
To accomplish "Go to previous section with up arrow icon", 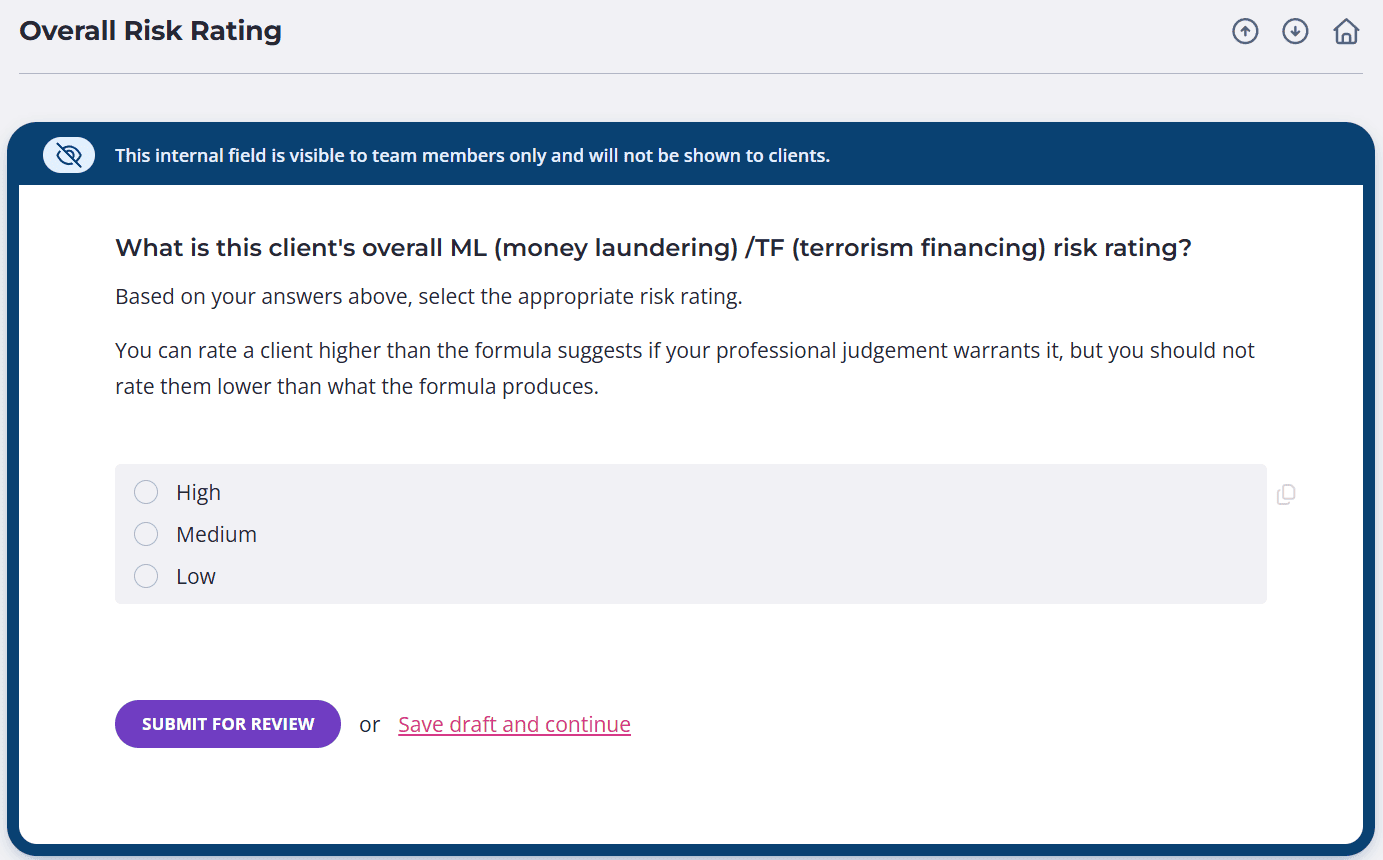I will click(1245, 32).
